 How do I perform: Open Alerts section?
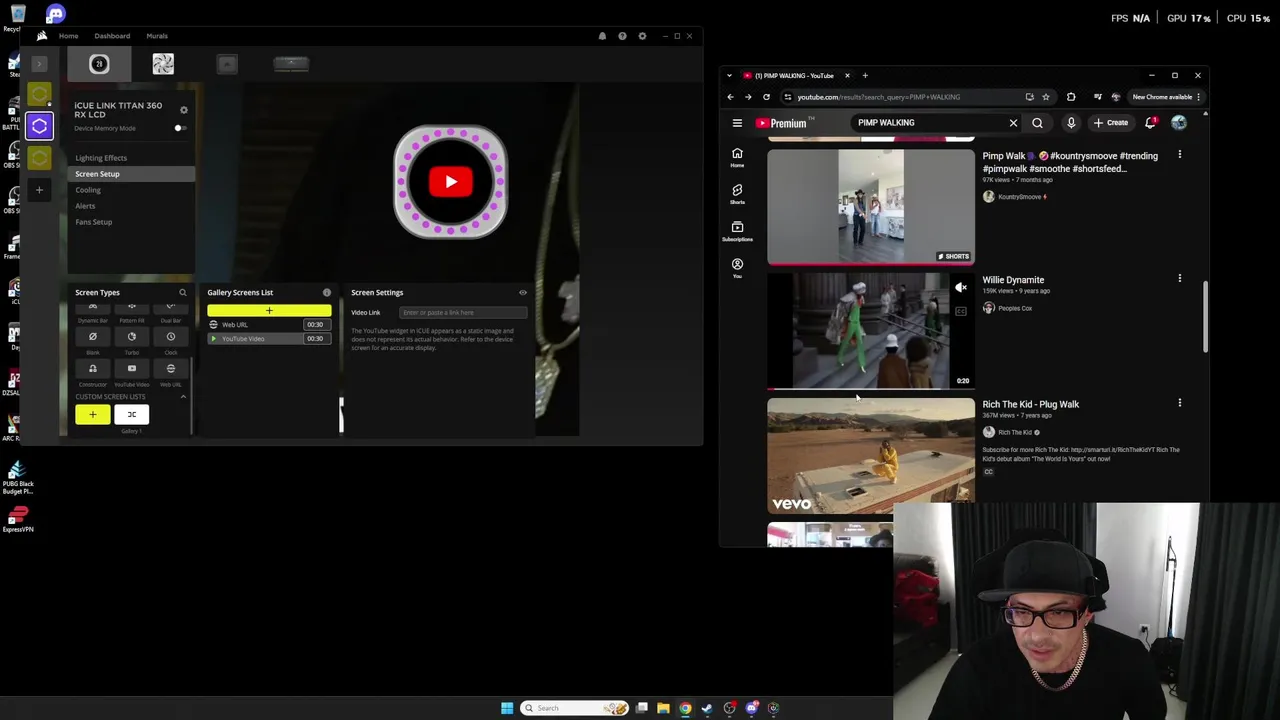pyautogui.click(x=85, y=206)
